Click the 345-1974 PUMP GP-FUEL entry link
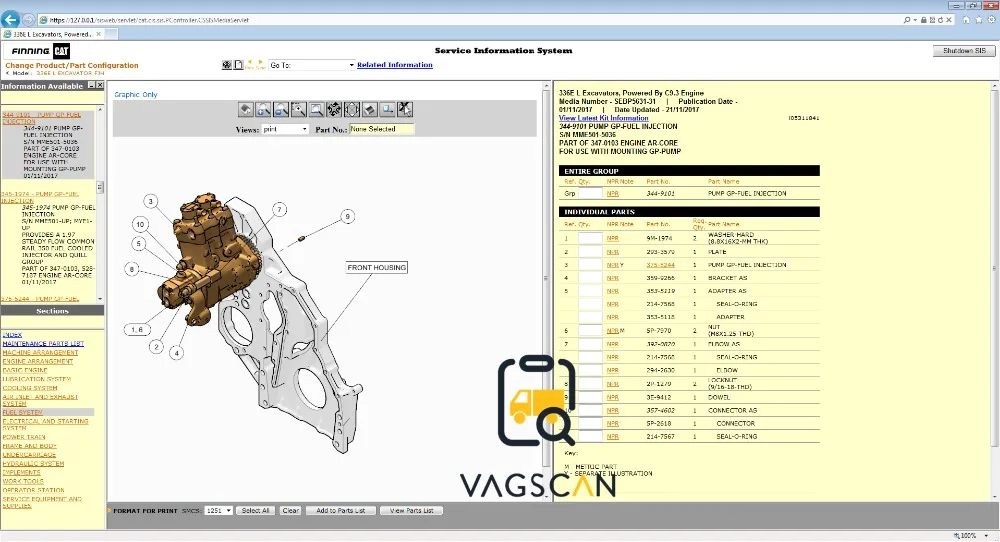The image size is (1000, 542). [40, 197]
